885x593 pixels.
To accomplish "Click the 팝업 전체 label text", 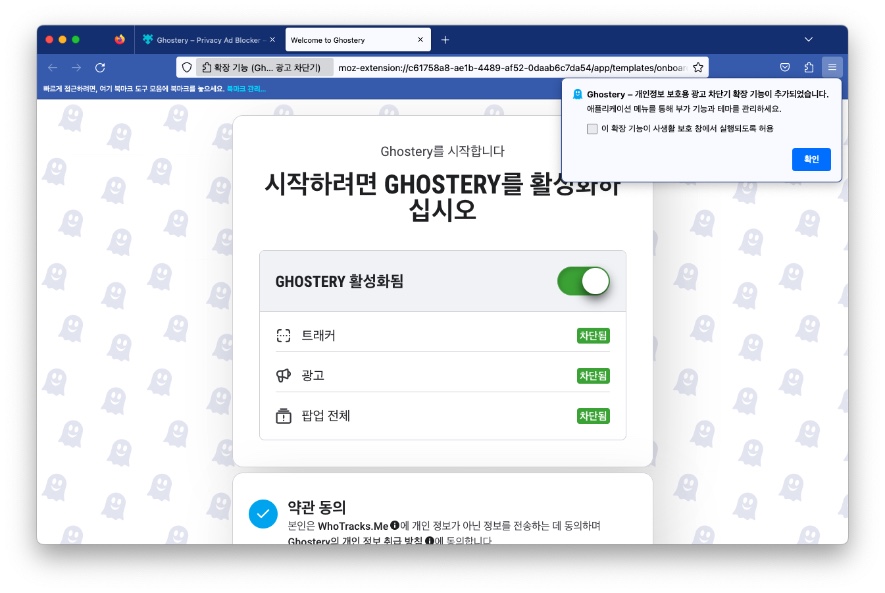I will point(326,416).
